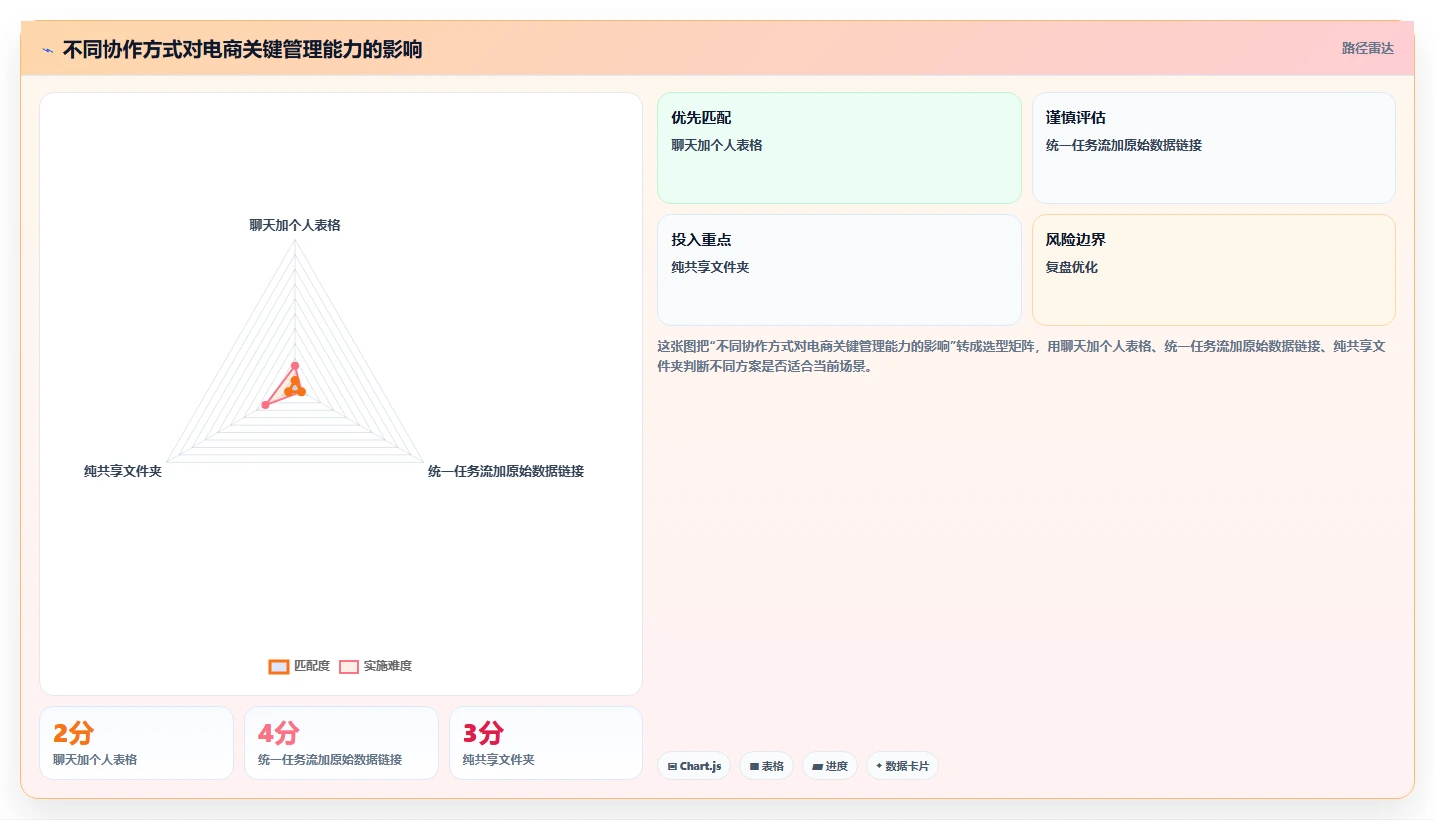
Task: Click 复盘优化 text in 风险边界 card
Action: point(1072,267)
